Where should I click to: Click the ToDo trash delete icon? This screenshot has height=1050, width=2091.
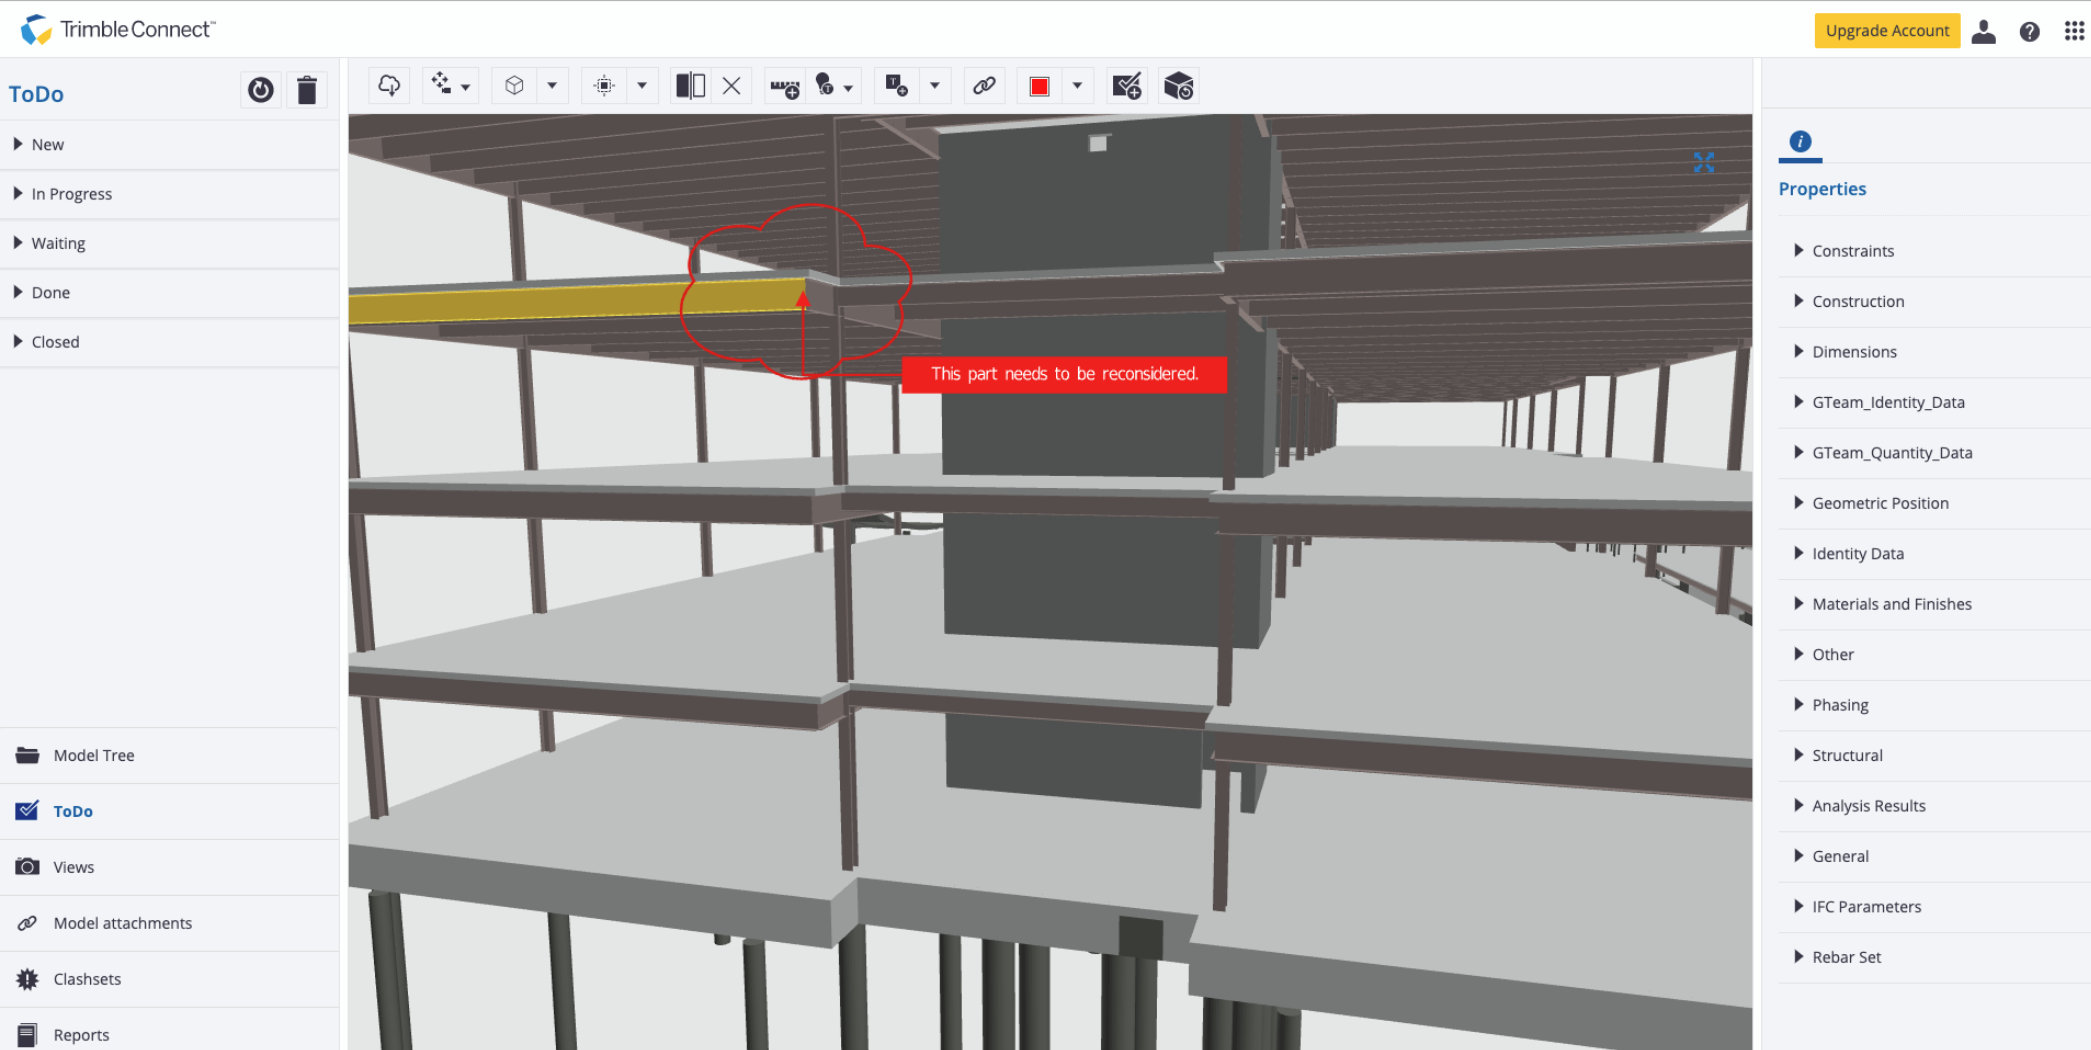coord(307,90)
